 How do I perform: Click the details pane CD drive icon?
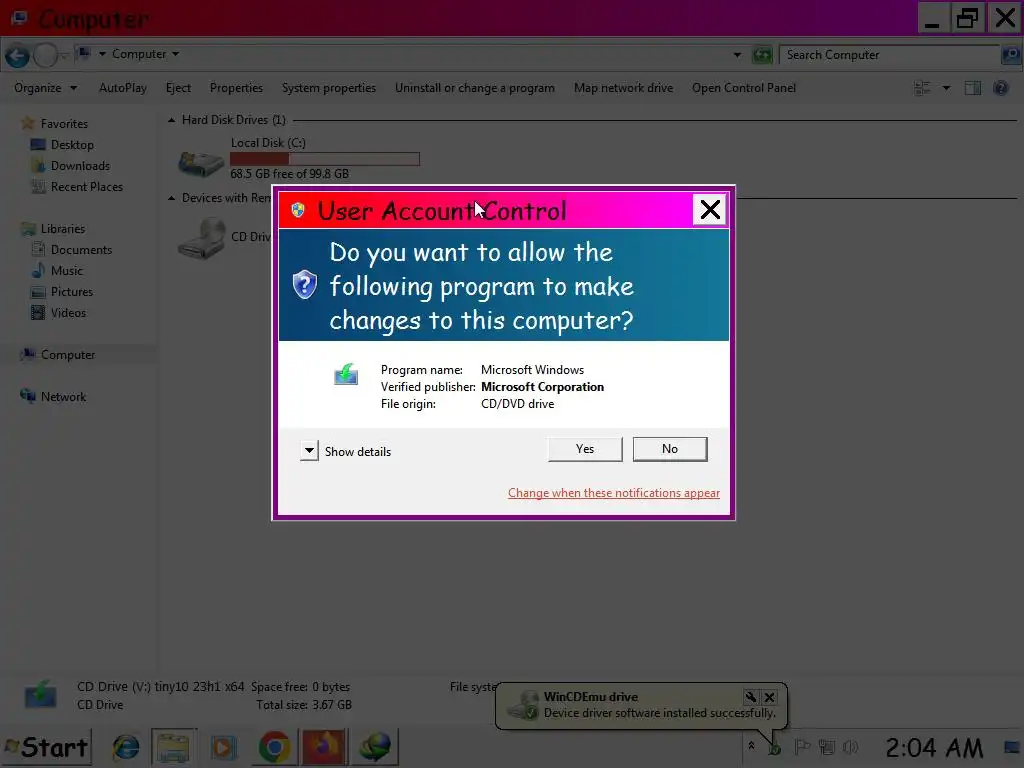click(40, 695)
